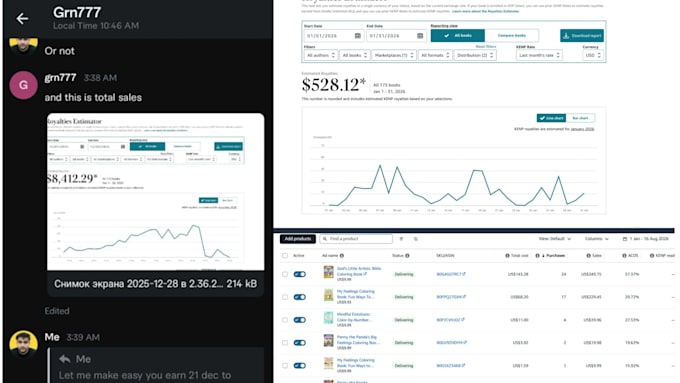
Task: Select the Line chart view
Action: pos(551,118)
